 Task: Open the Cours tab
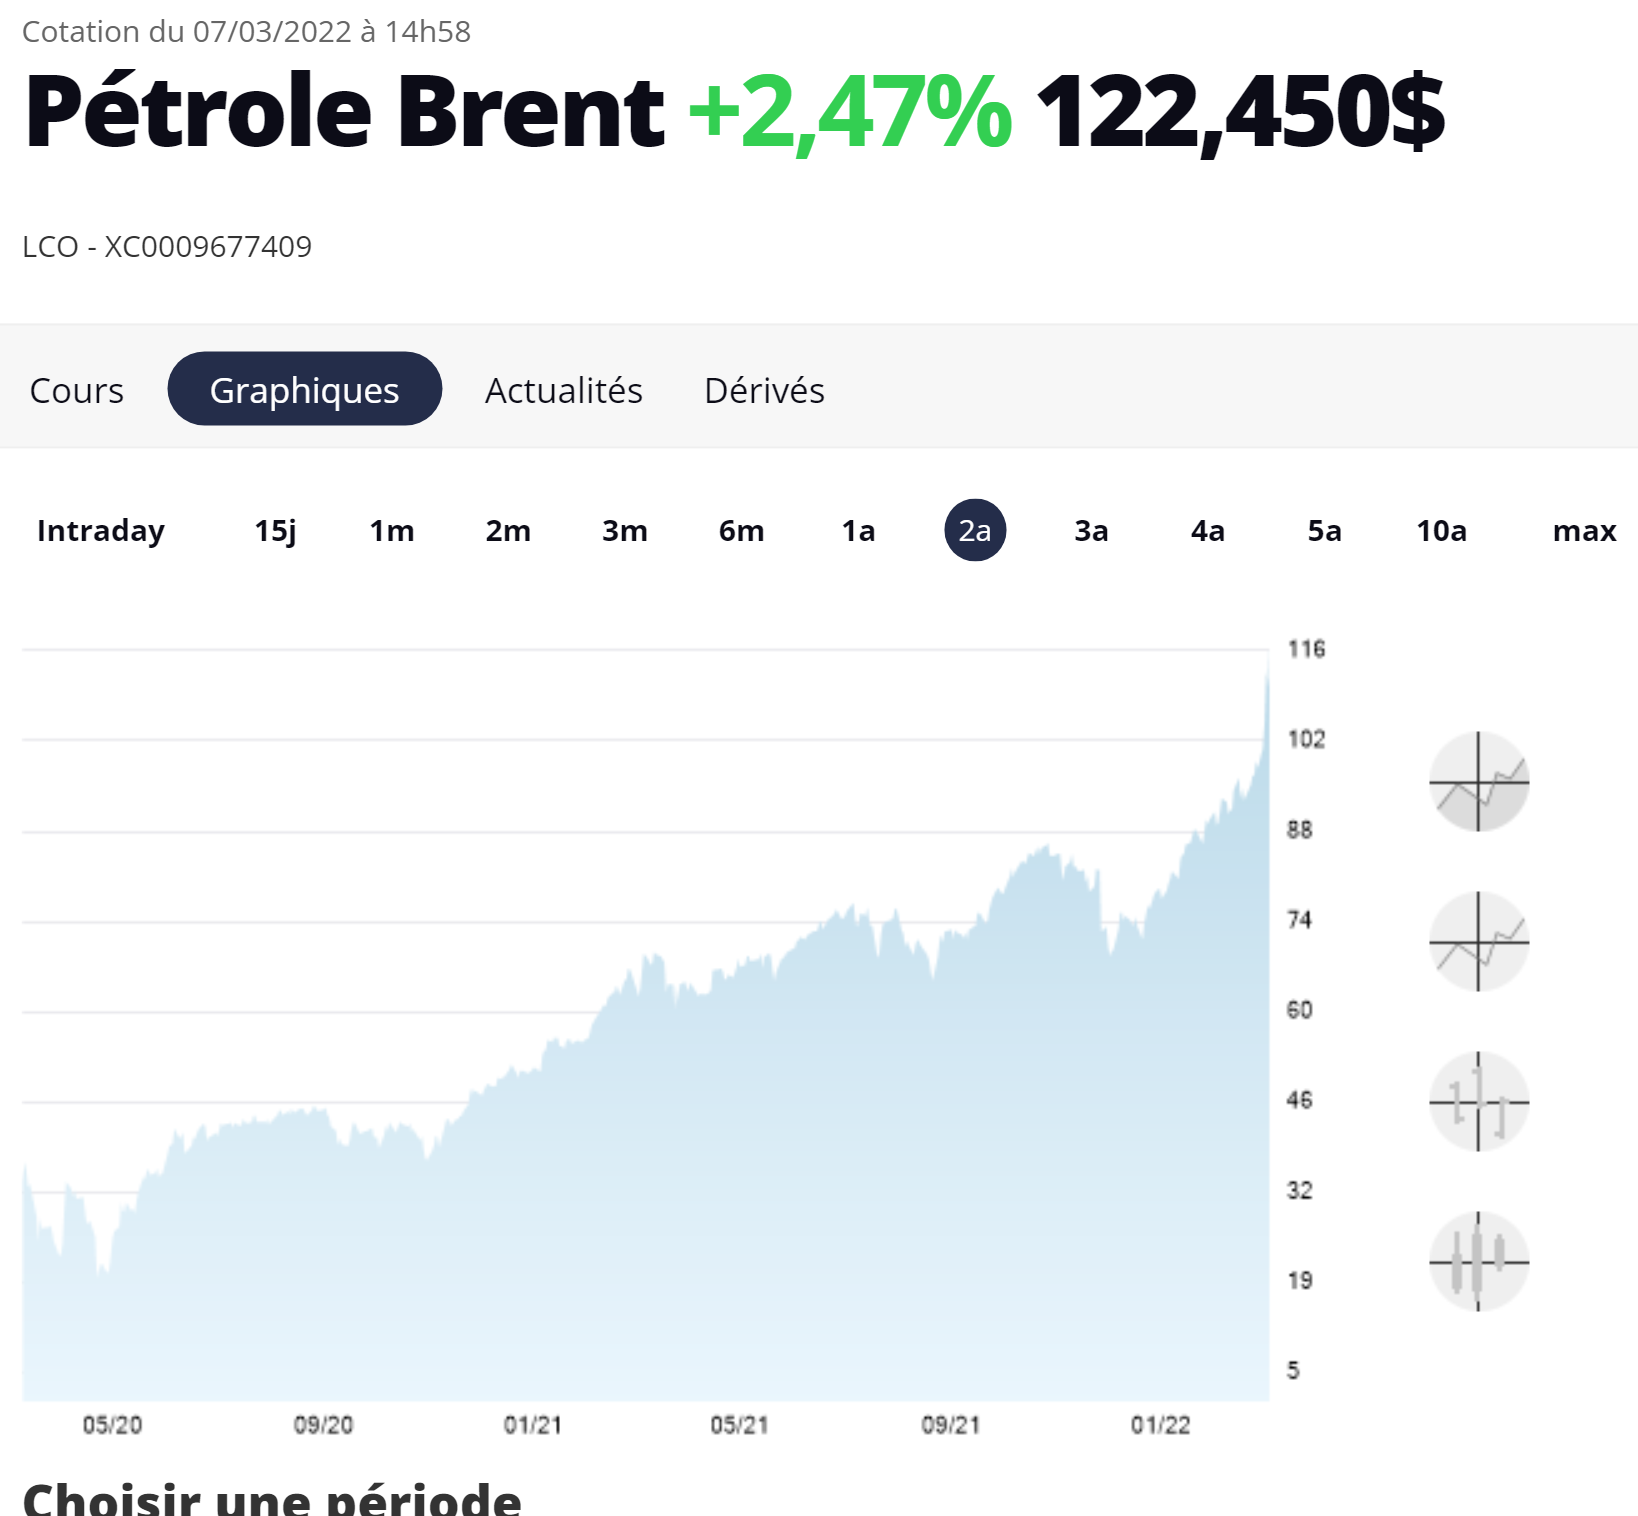coord(77,390)
